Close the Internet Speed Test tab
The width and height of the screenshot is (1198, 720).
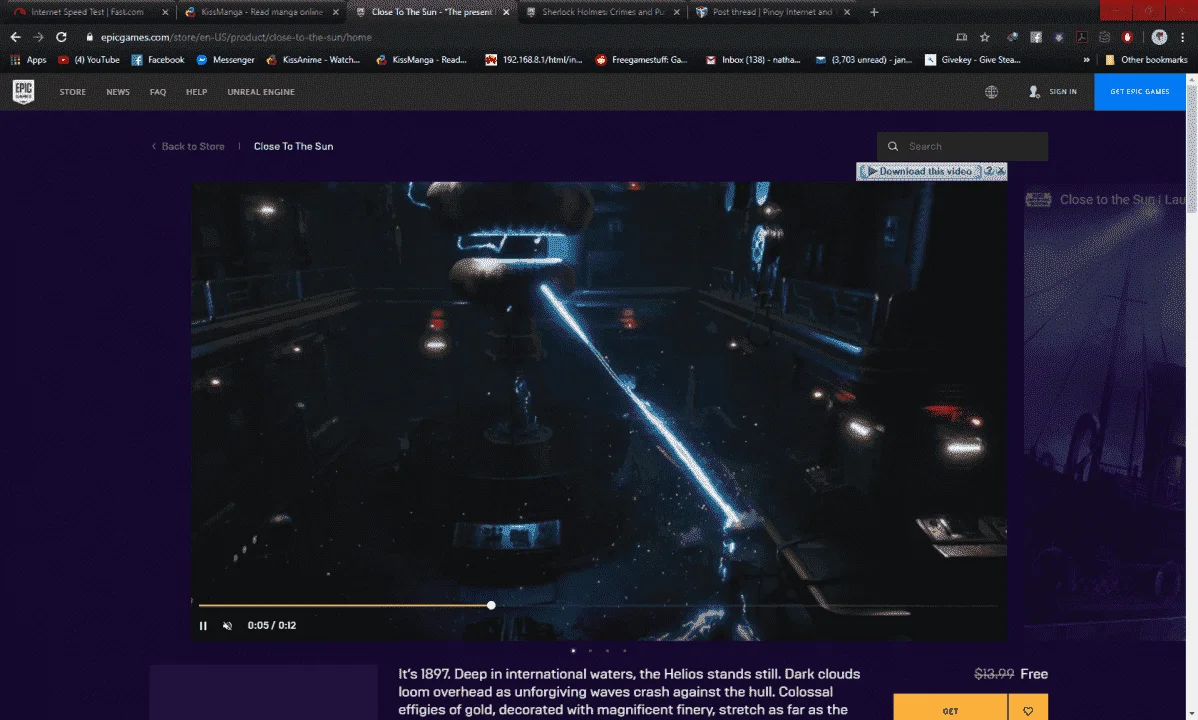165,12
